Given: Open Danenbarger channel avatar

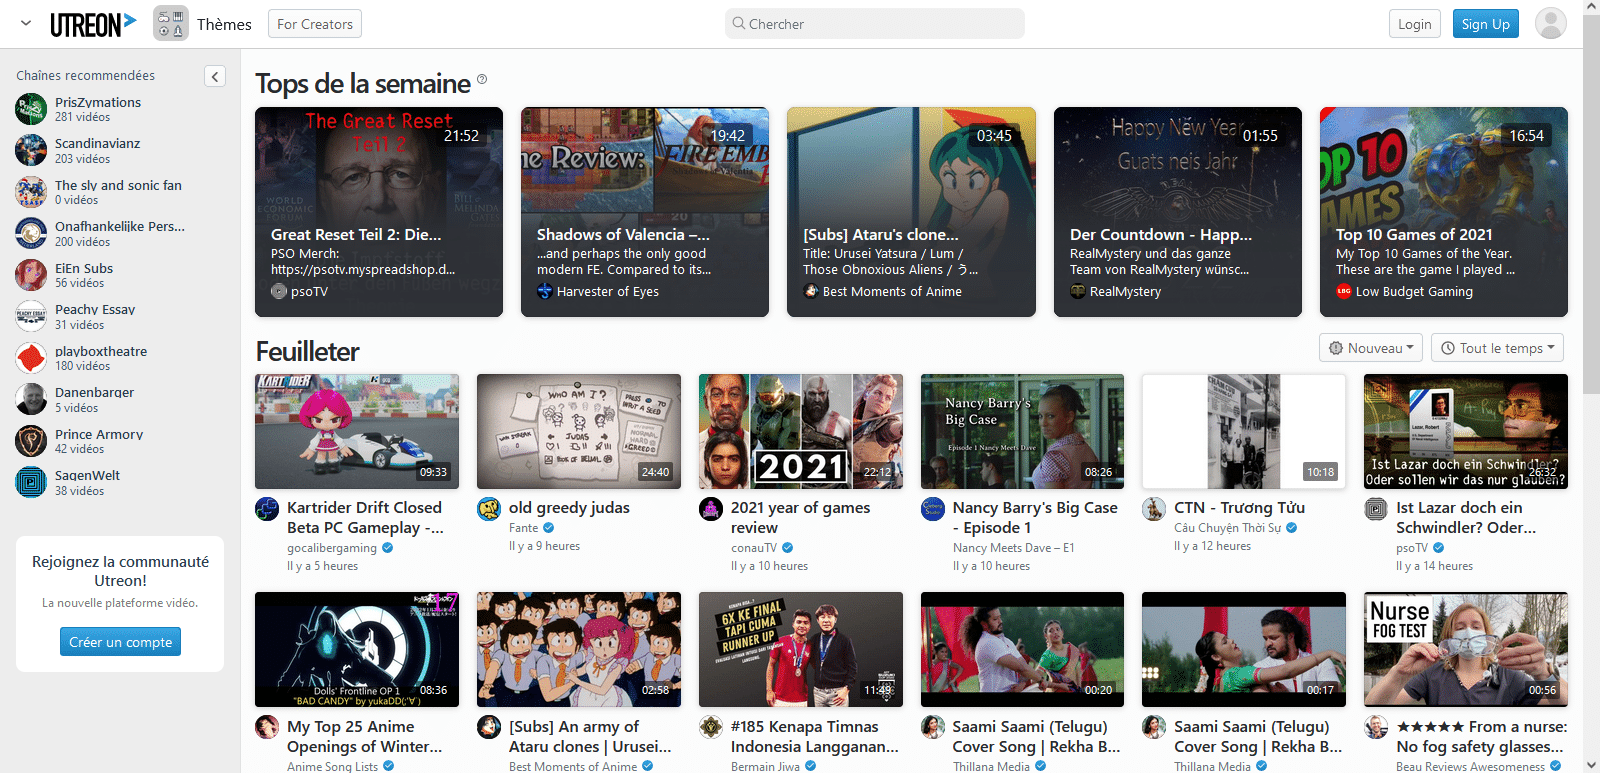Looking at the screenshot, I should coord(31,399).
